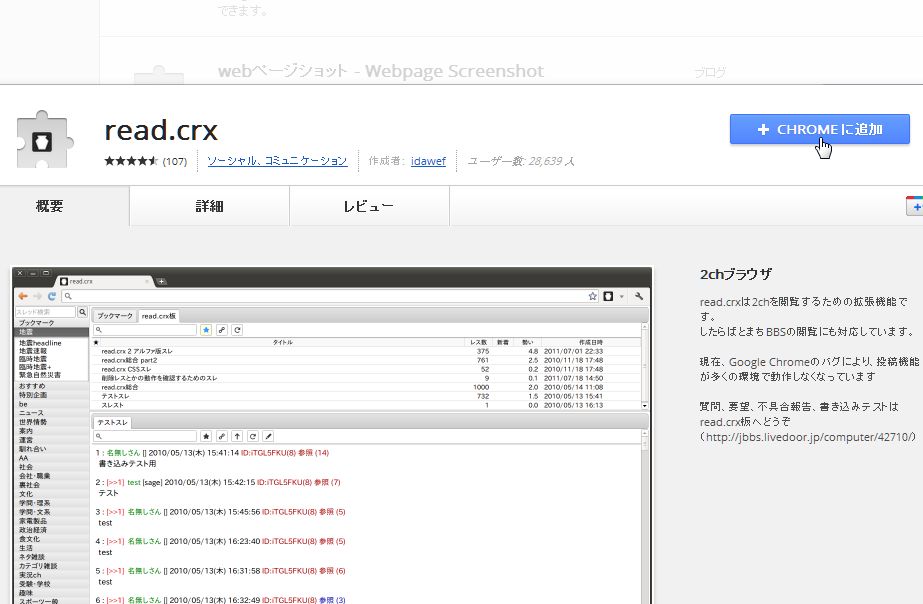Viewport: 923px width, 604px height.
Task: Collapse the selected 地震 category in the sidebar
Action: click(51, 332)
